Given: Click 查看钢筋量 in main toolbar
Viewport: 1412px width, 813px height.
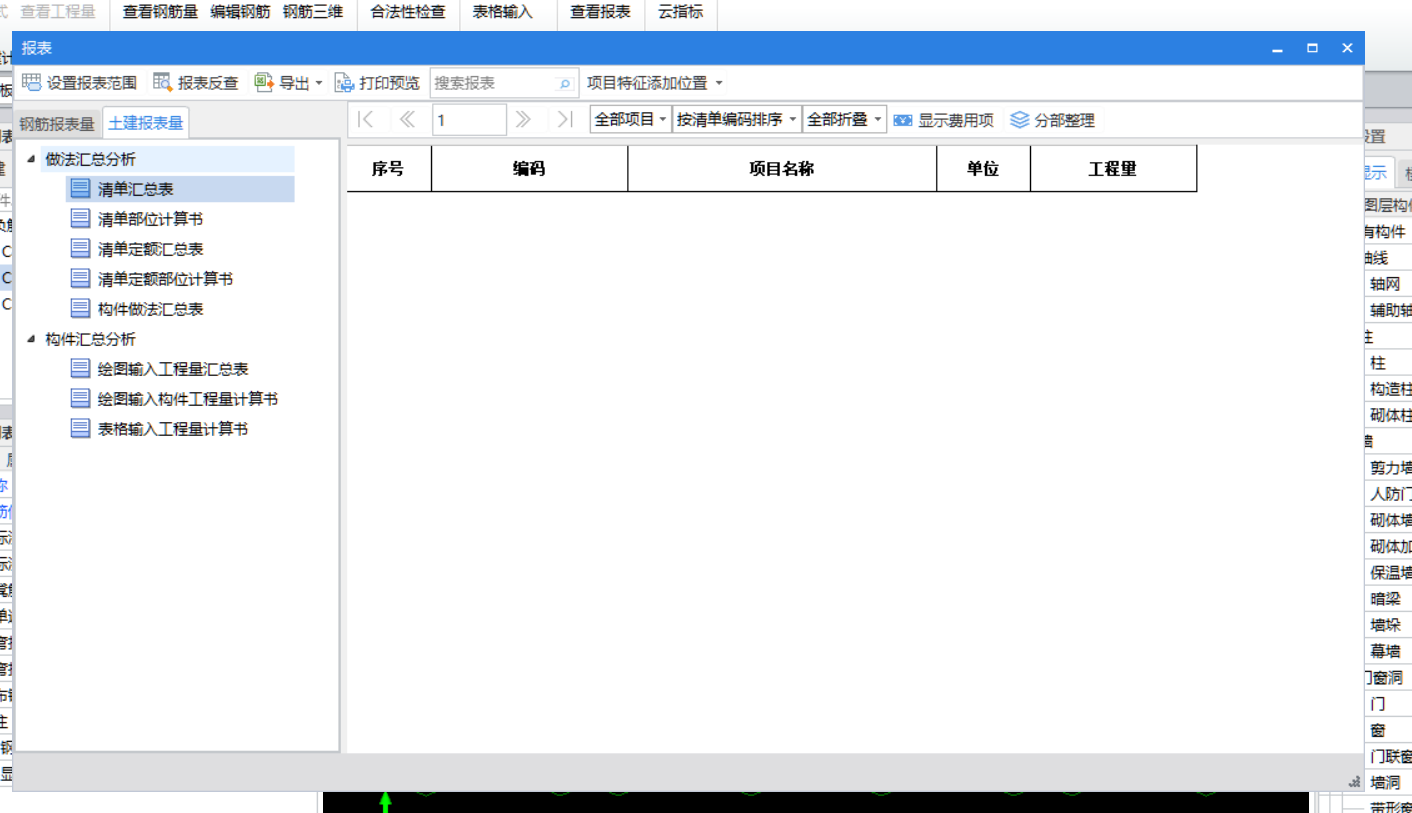Looking at the screenshot, I should (160, 13).
